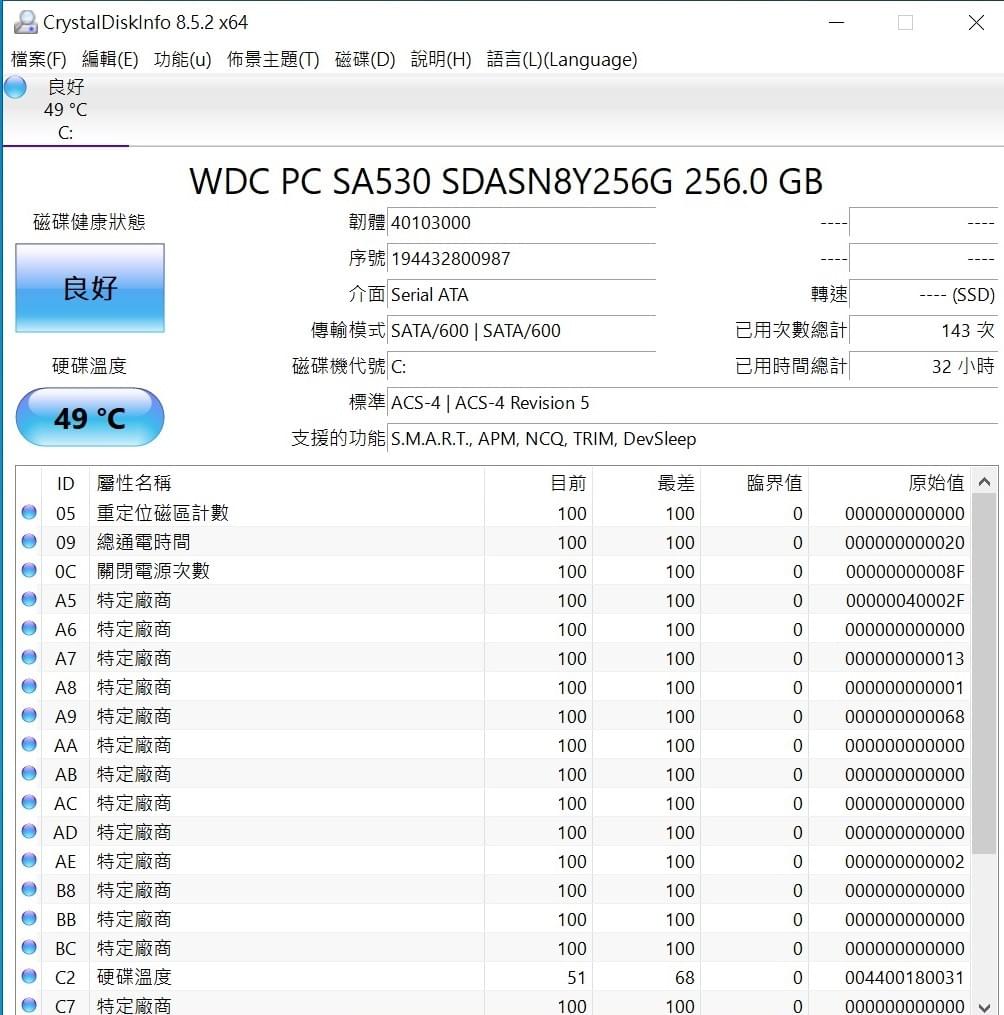Open the 檔案(F) menu
The image size is (1004, 1015).
pos(39,60)
